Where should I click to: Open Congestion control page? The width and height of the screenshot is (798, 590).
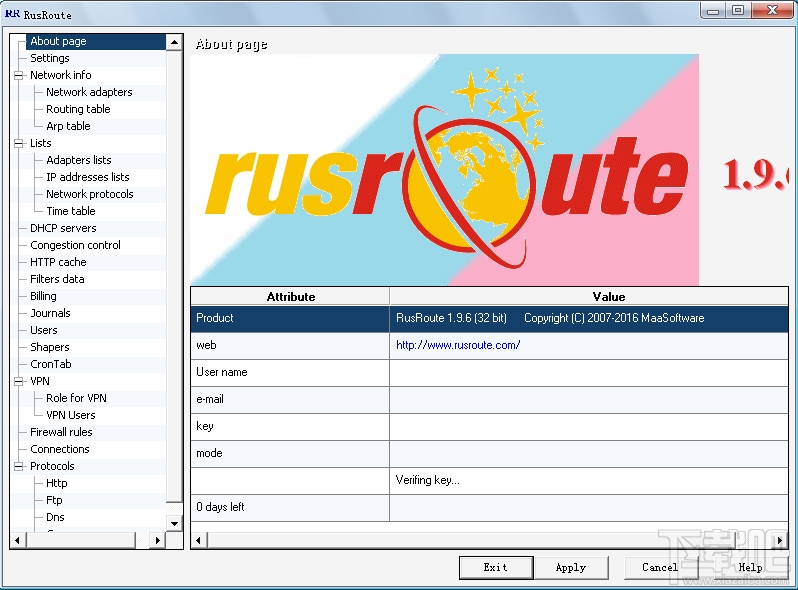(x=75, y=245)
